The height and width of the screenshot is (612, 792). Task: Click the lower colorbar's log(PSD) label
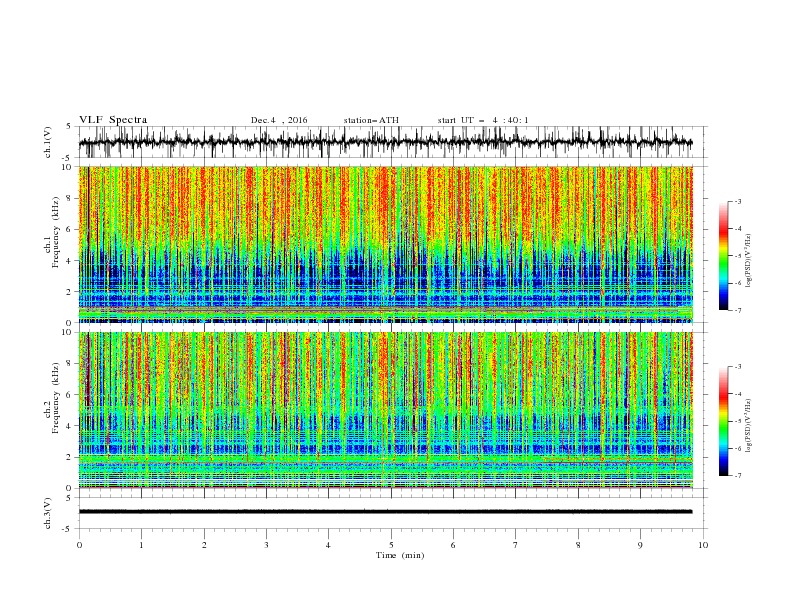749,426
